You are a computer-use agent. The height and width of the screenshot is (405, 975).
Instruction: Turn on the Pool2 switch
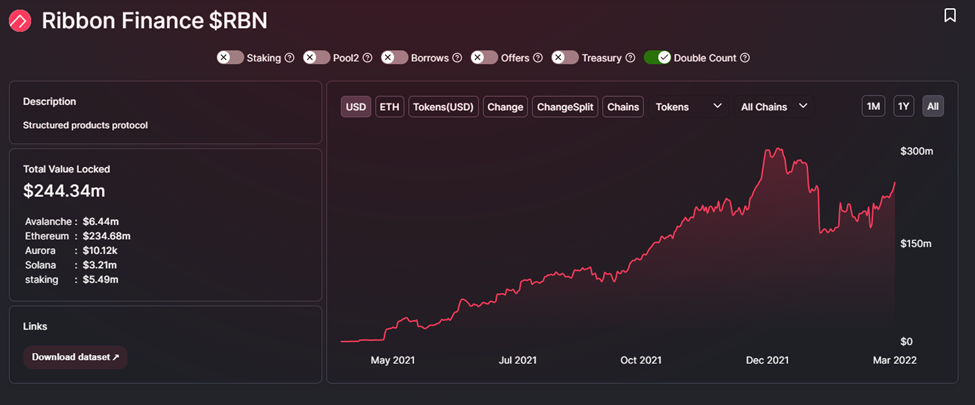click(317, 58)
